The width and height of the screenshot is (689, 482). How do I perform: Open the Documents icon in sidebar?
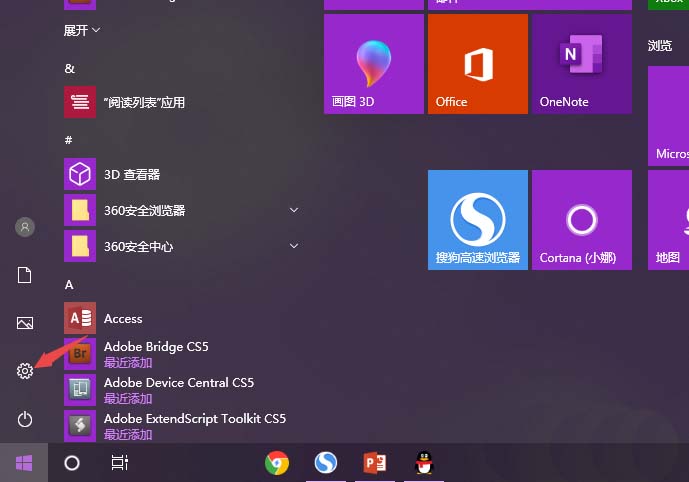pyautogui.click(x=25, y=275)
